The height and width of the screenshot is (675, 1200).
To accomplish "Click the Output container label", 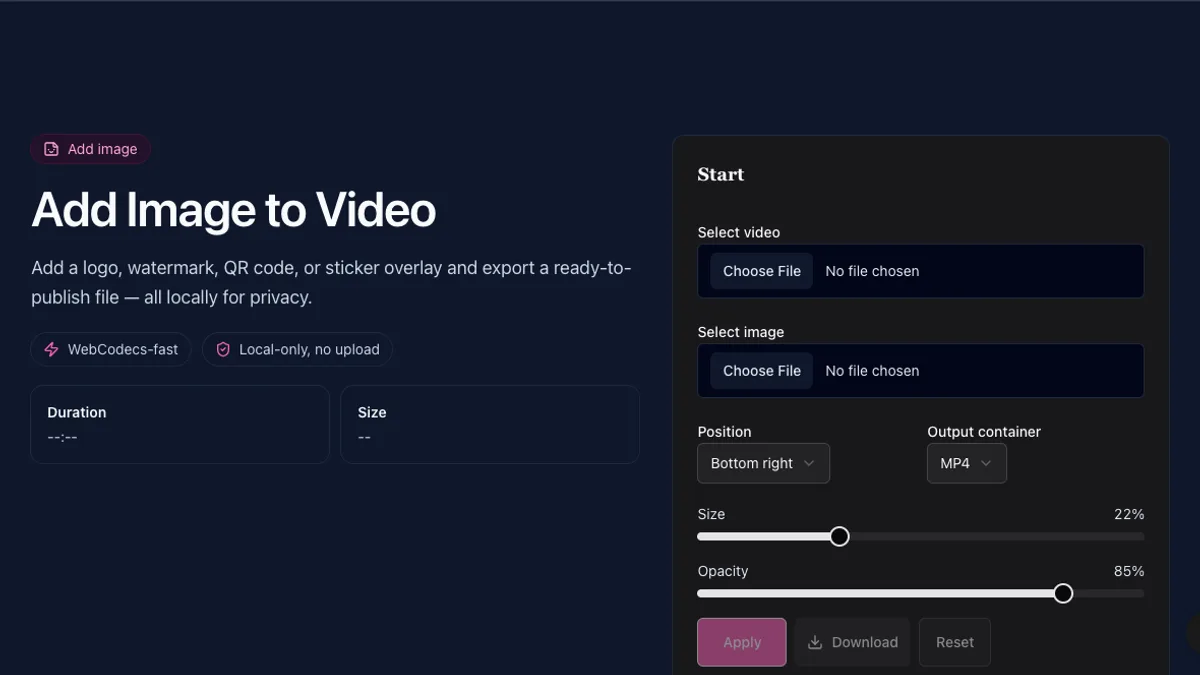I will coord(984,432).
